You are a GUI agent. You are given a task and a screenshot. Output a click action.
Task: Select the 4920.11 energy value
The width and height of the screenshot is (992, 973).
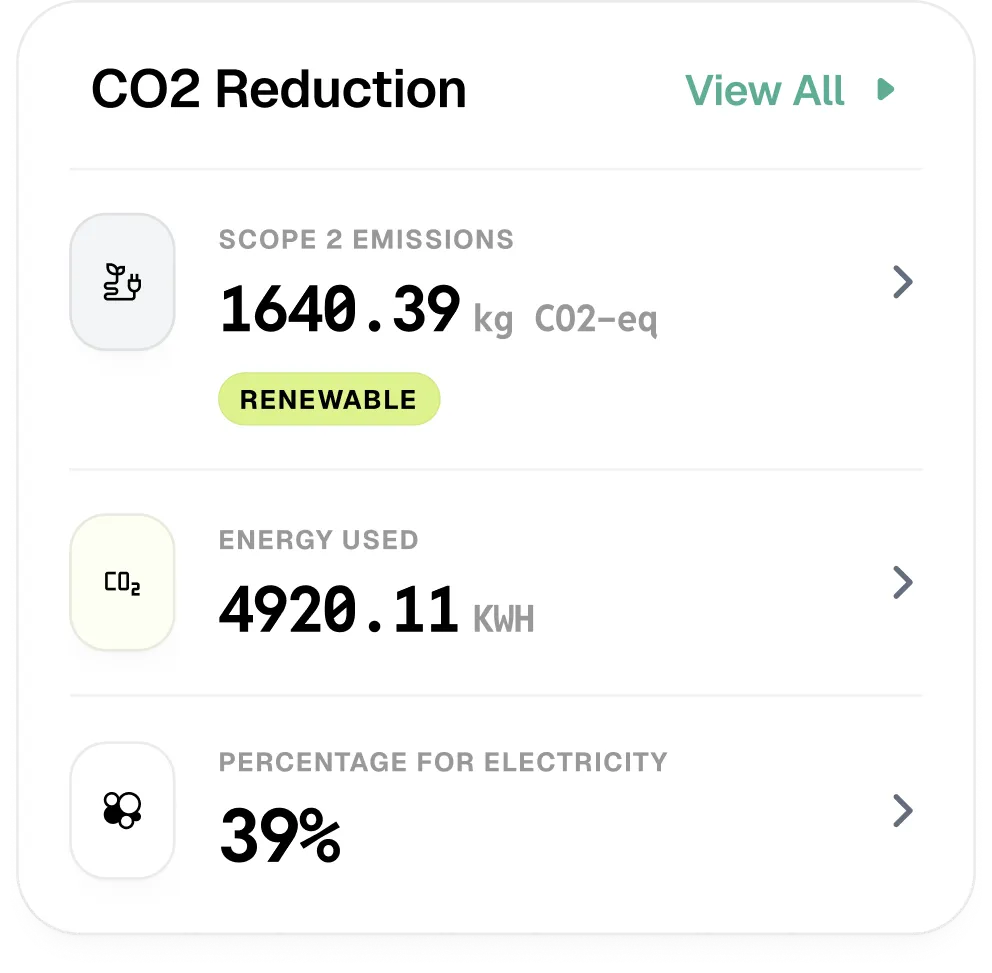(x=339, y=610)
